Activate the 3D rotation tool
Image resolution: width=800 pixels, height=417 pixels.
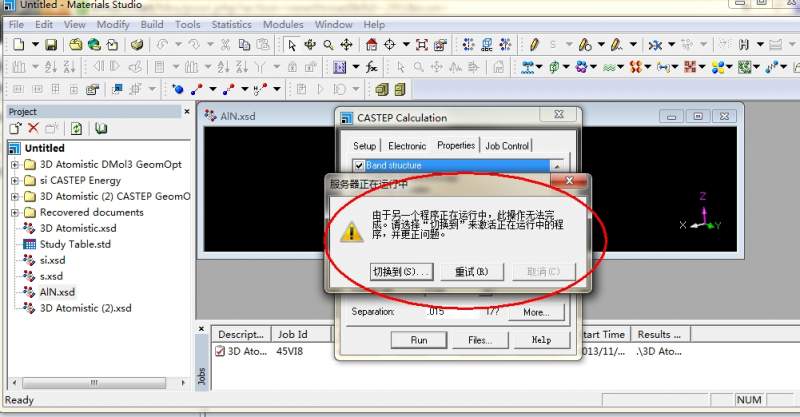310,45
